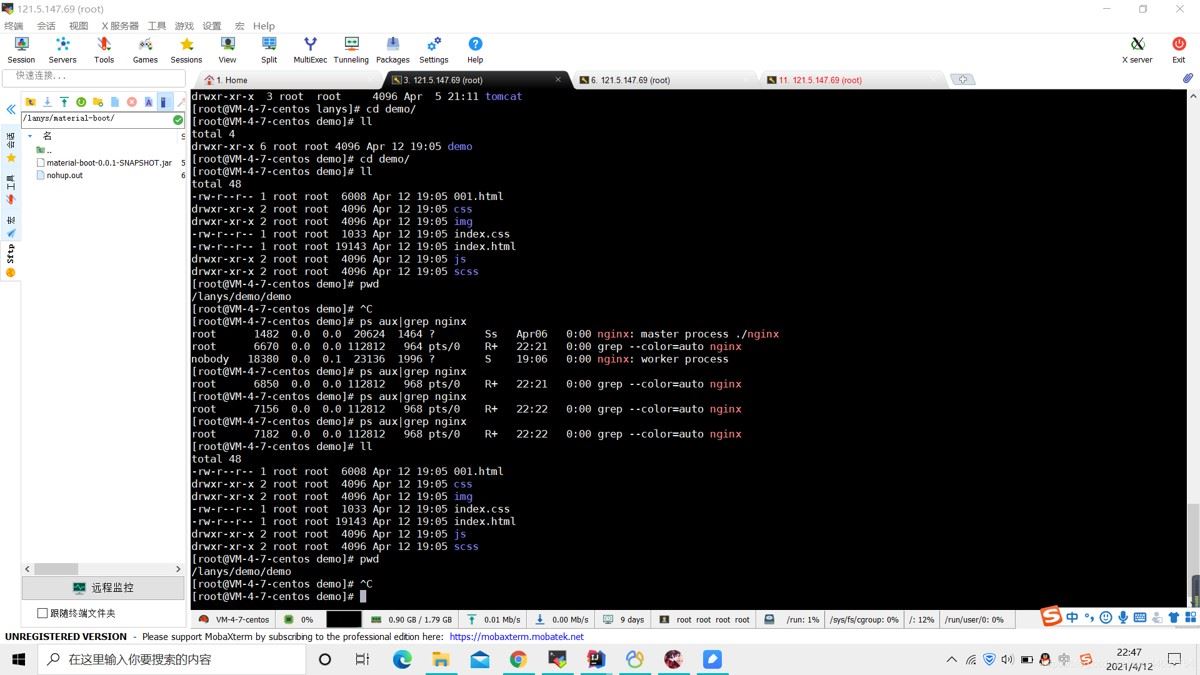Refresh the SFTP folder with green icon
The image size is (1200, 675).
[x=81, y=102]
